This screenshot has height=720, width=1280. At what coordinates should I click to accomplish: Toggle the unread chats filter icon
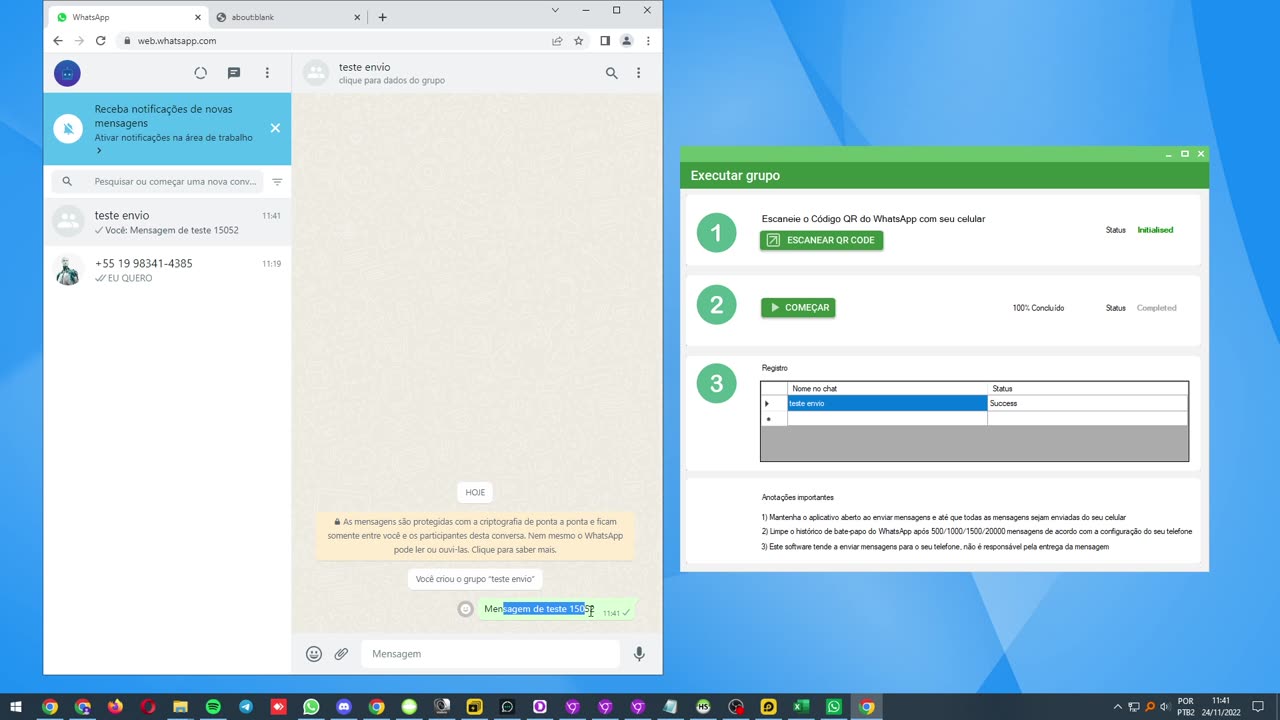pos(277,182)
